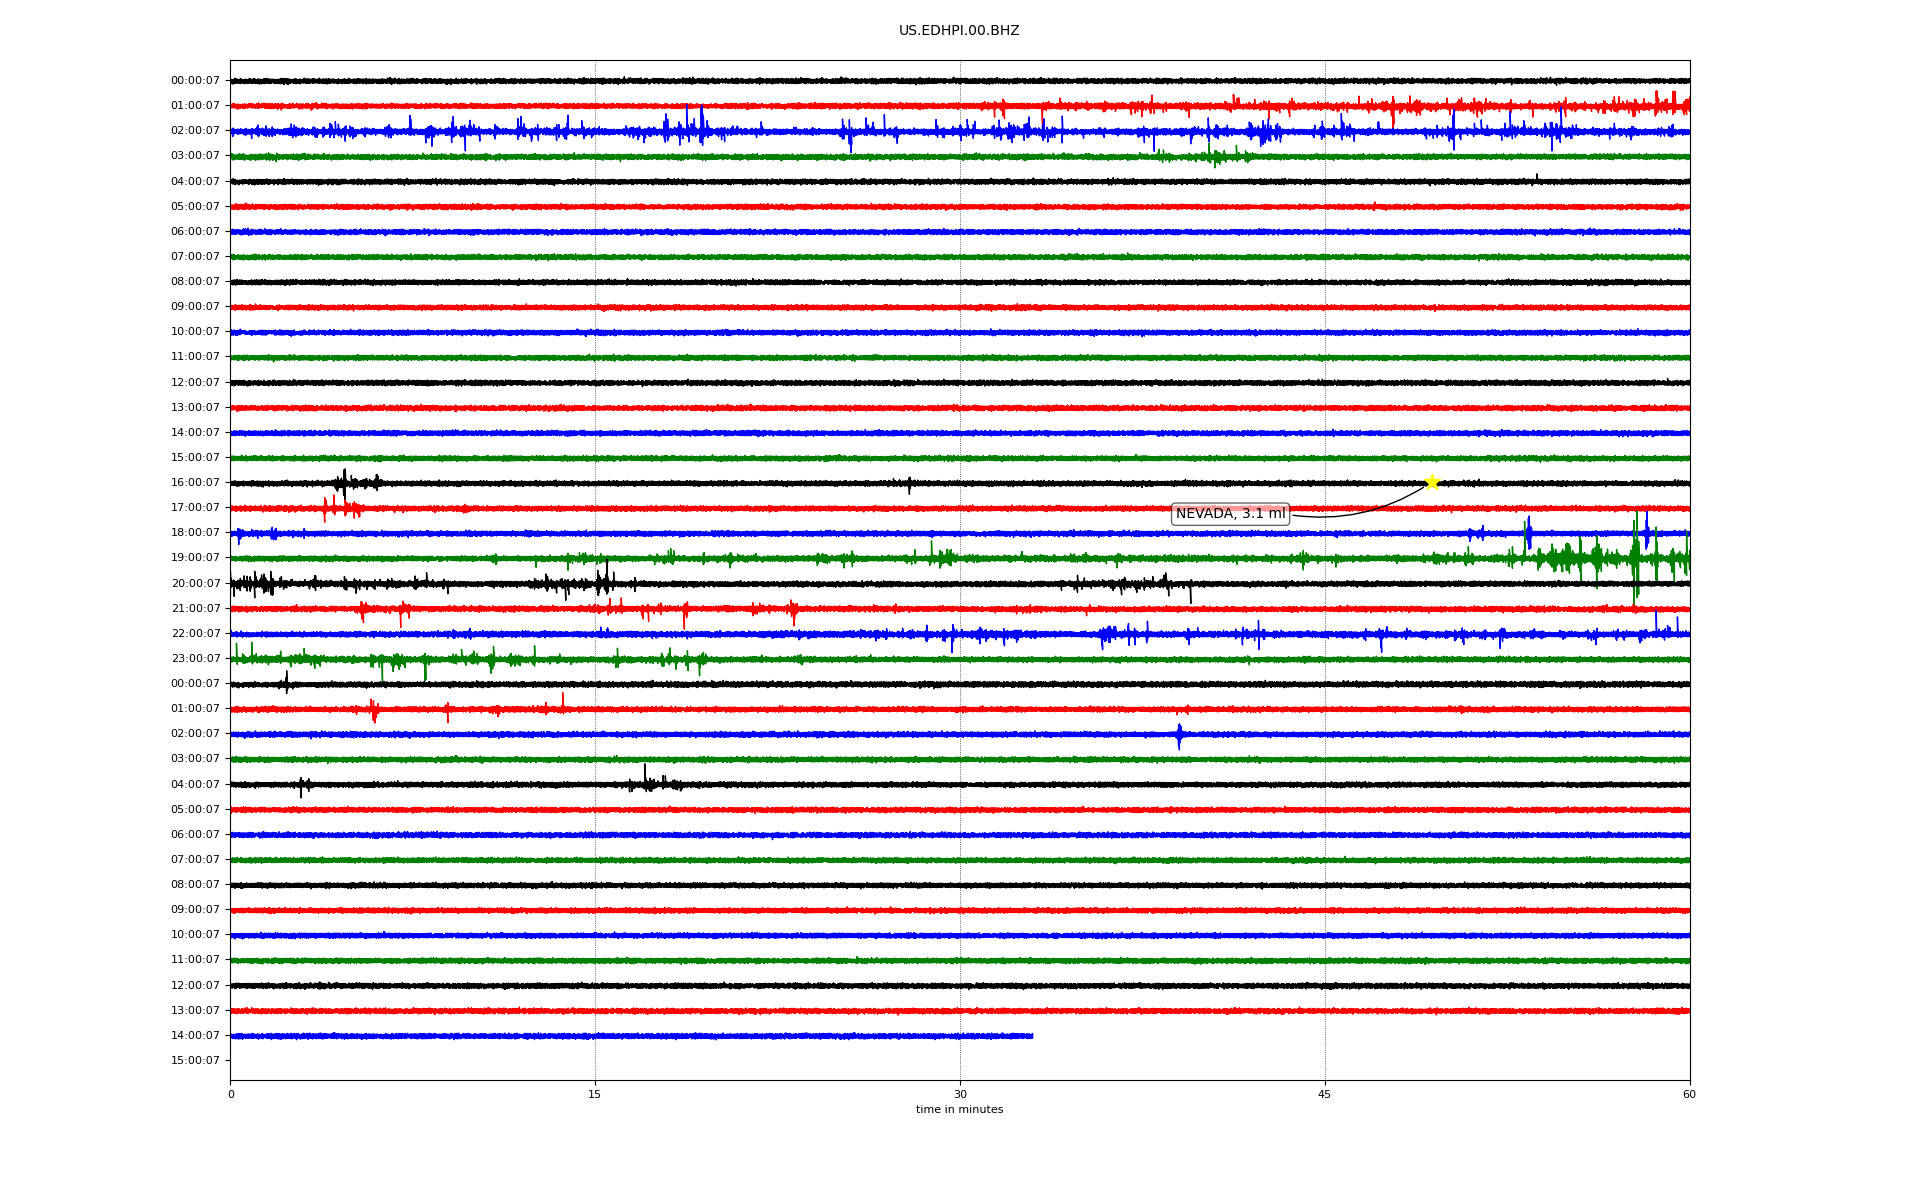Click the 23:00:07 row time label
This screenshot has height=1200, width=1920.
coord(195,659)
